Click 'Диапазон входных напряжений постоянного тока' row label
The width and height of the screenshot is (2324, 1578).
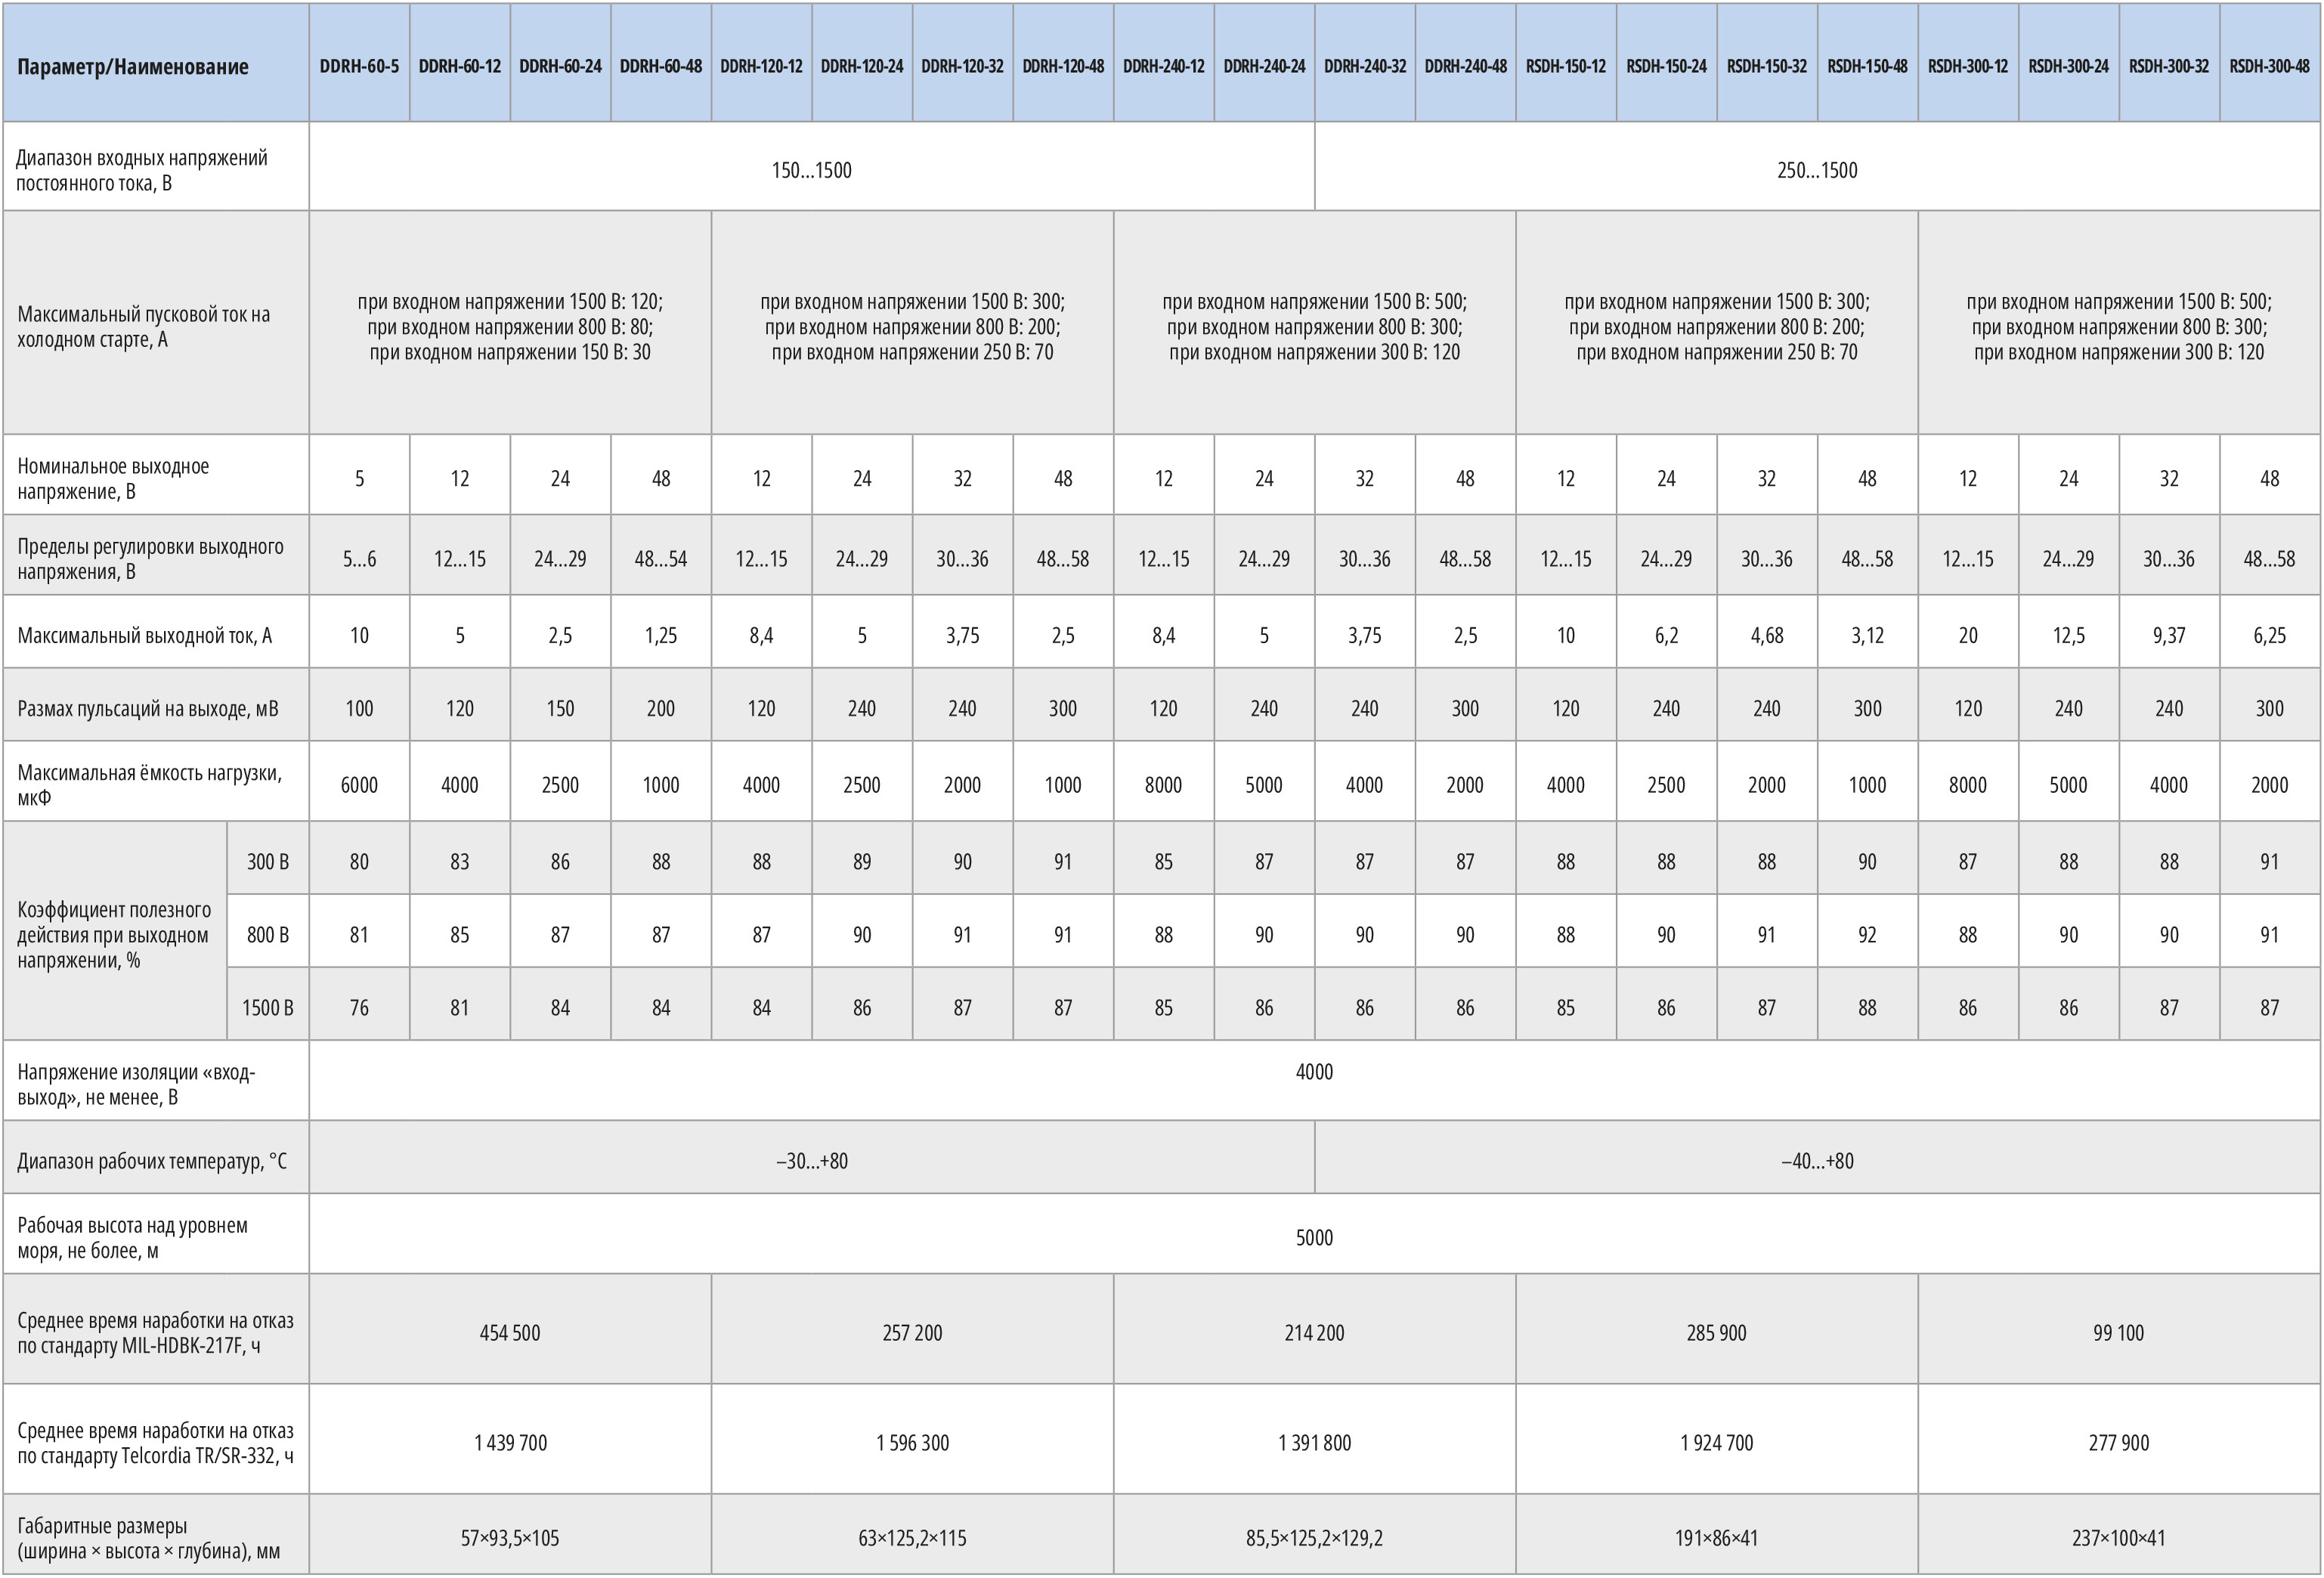click(156, 166)
